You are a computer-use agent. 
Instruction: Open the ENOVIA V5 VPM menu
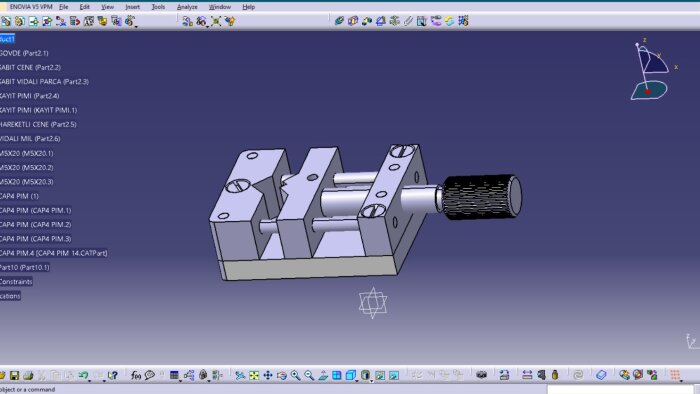pyautogui.click(x=30, y=7)
